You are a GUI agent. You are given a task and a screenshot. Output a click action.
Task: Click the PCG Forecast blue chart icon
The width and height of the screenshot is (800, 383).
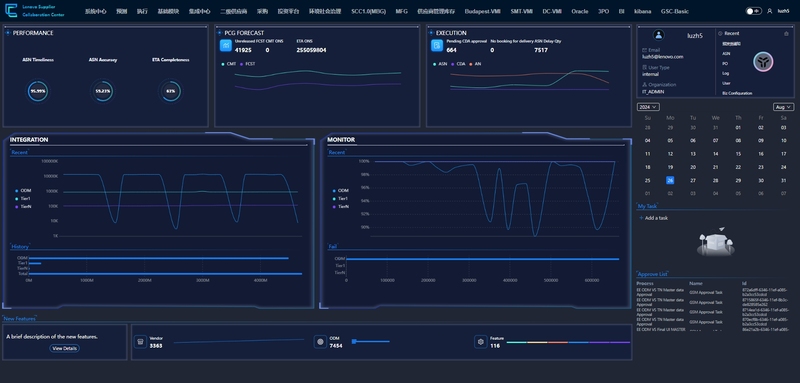(226, 46)
